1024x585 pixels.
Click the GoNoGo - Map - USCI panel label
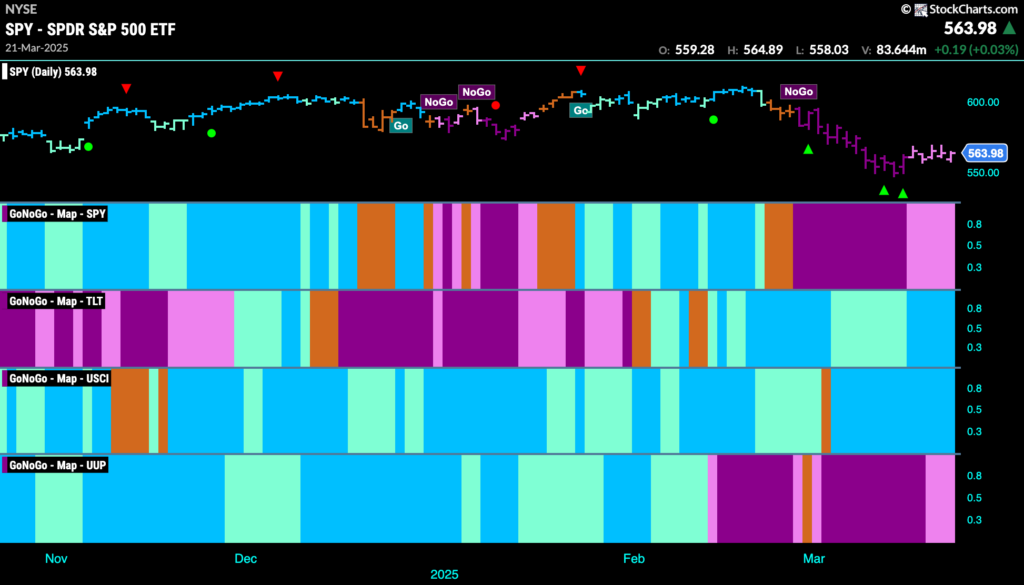point(59,378)
